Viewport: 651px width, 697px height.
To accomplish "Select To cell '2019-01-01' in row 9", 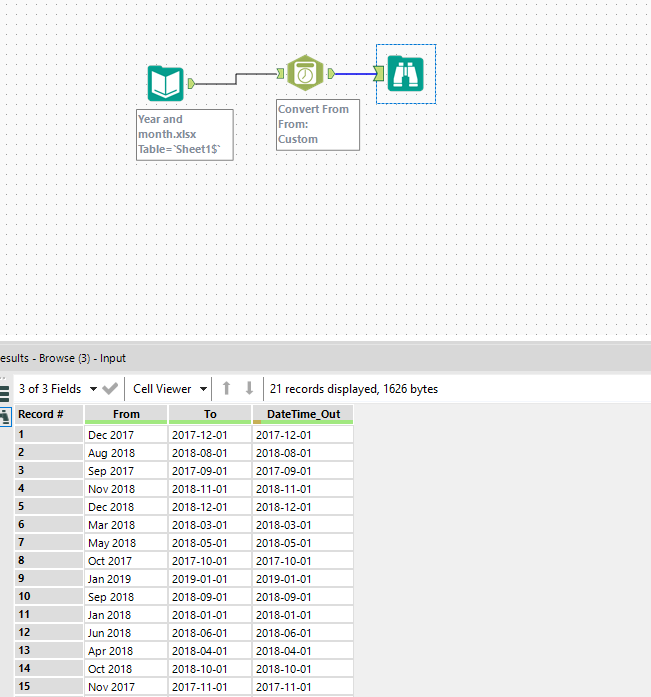I will pos(210,579).
